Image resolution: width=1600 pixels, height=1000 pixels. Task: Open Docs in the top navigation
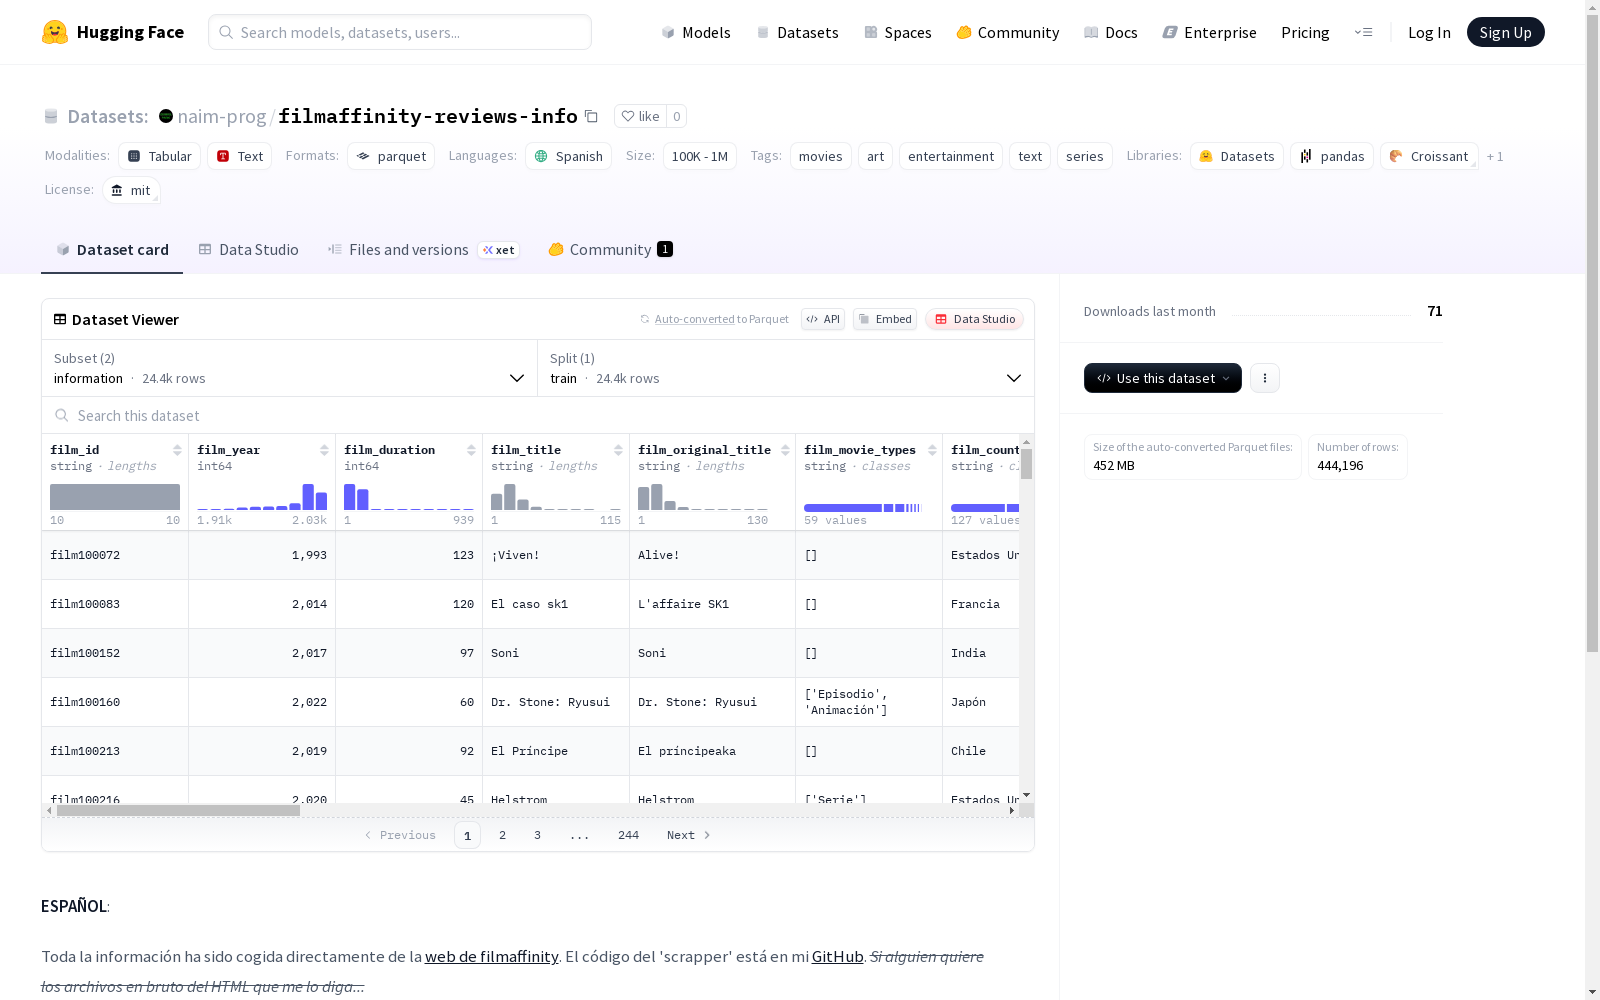[1111, 32]
